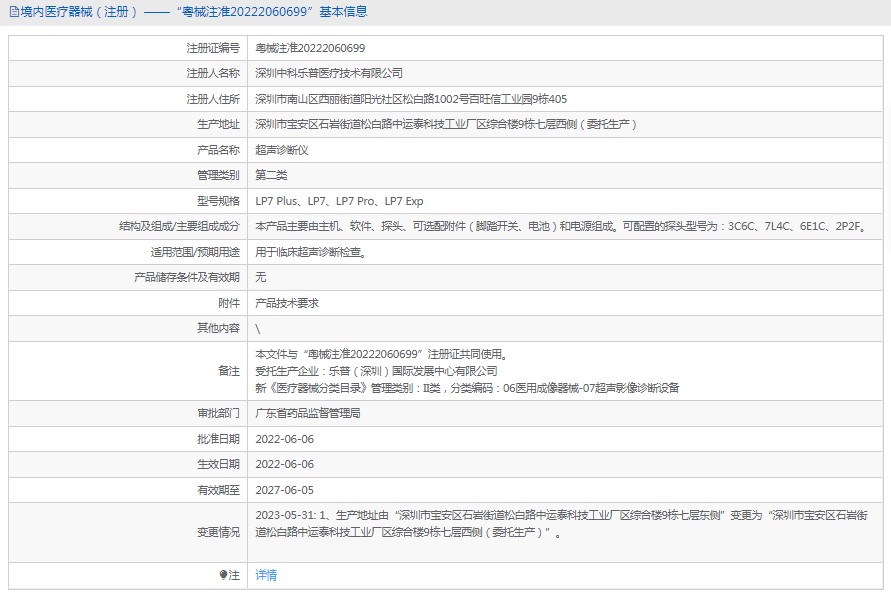Screen dimensions: 891x596
Task: Click the 附件 label cell
Action: point(128,303)
